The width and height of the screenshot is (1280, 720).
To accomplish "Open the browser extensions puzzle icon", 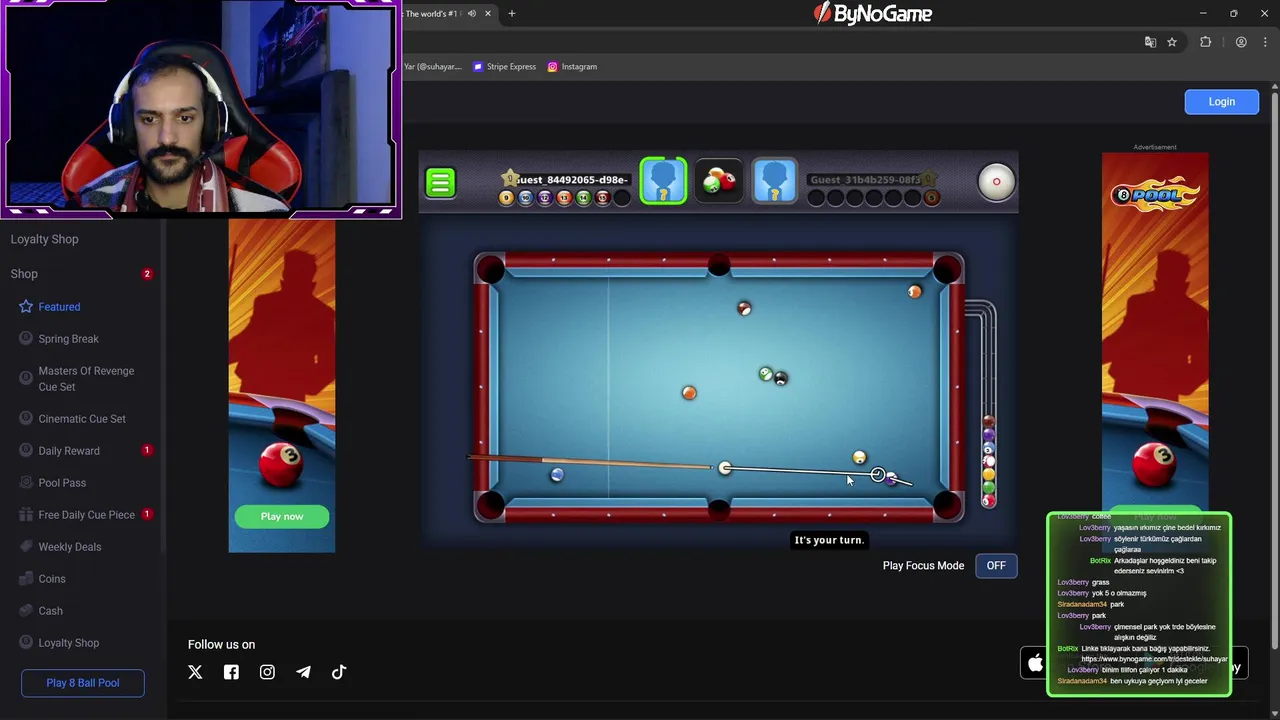I will (1205, 42).
